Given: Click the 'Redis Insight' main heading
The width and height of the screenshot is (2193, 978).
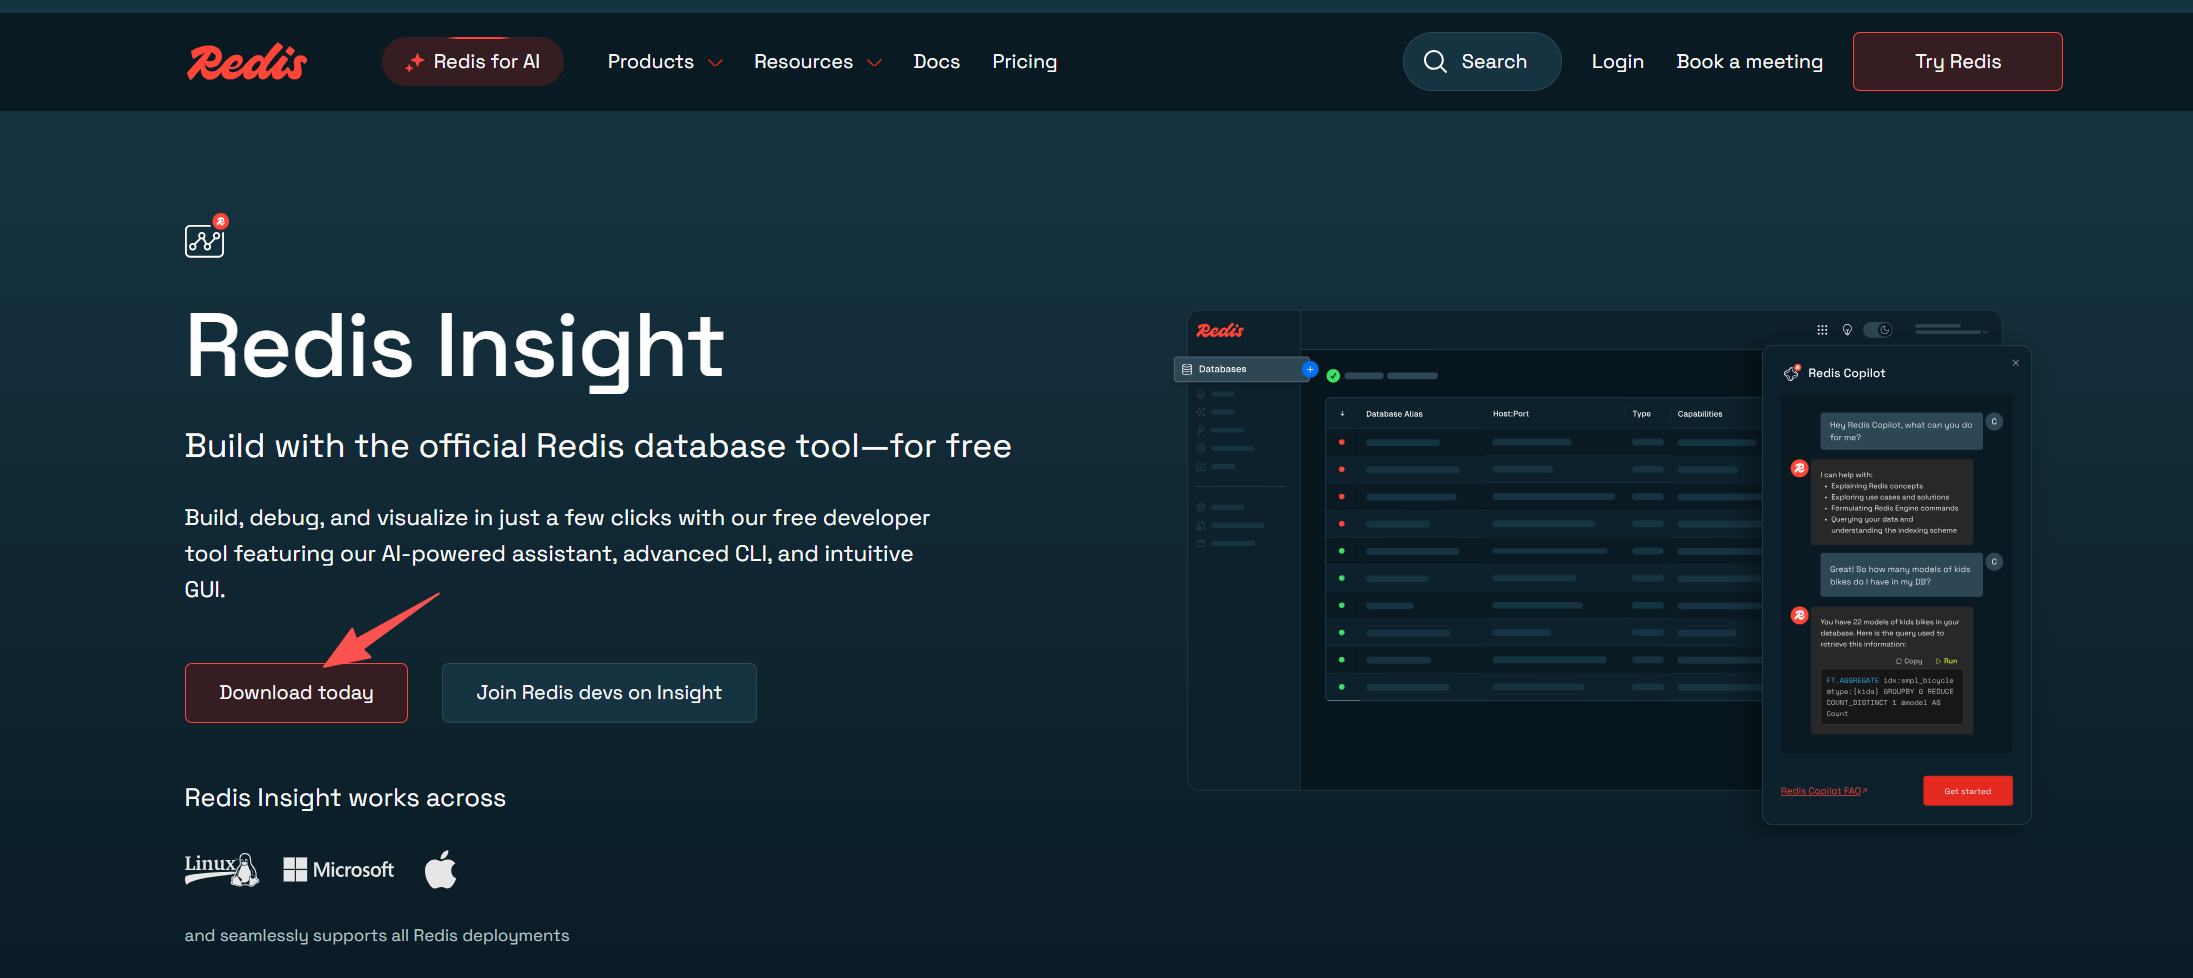Looking at the screenshot, I should [x=455, y=347].
